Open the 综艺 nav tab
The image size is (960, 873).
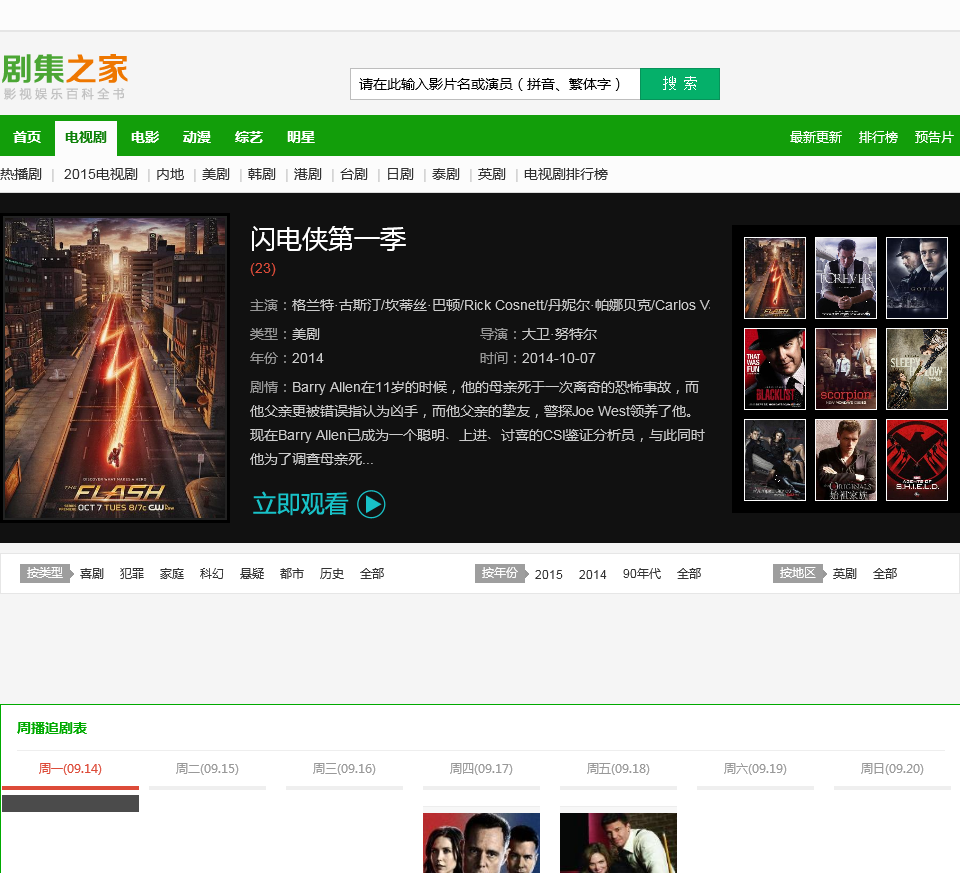[249, 137]
